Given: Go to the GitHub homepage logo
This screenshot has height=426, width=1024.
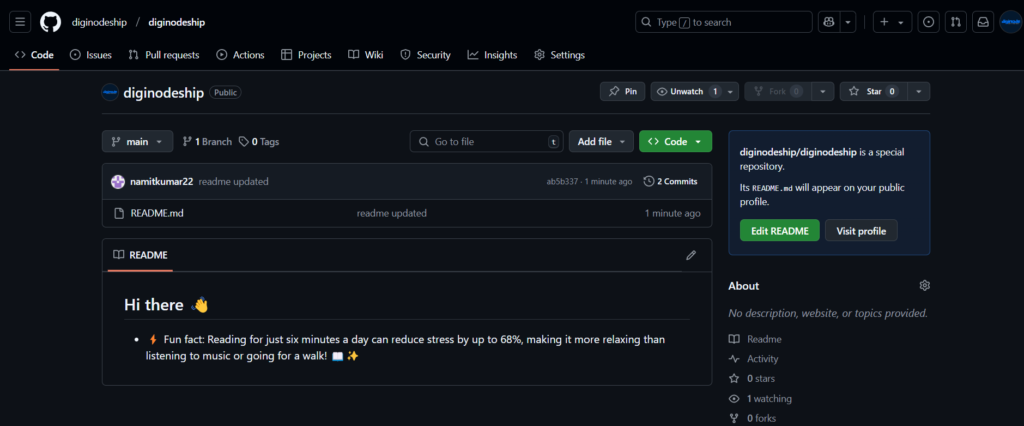Looking at the screenshot, I should (50, 22).
